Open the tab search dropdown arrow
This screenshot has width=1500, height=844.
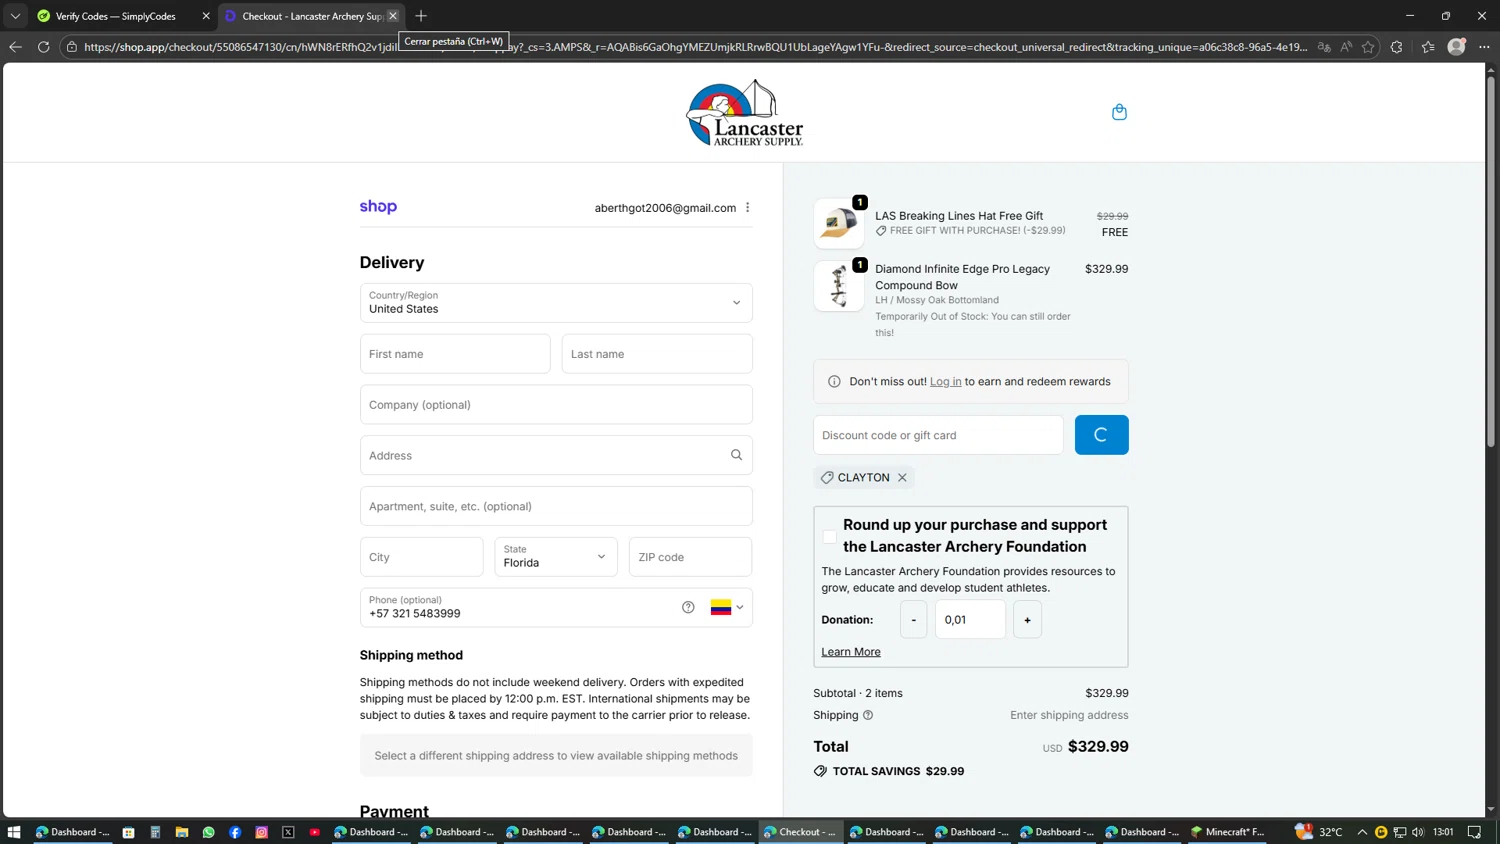point(15,16)
